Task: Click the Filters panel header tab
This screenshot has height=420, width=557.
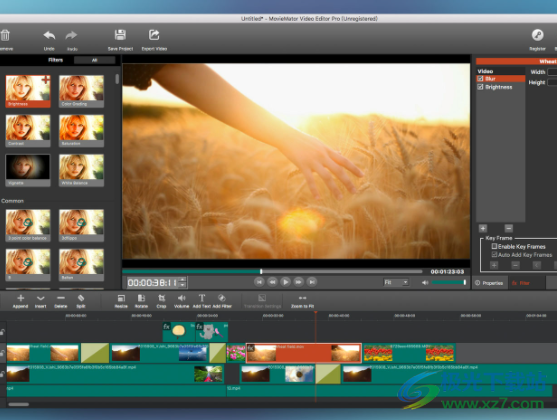Action: (55, 60)
